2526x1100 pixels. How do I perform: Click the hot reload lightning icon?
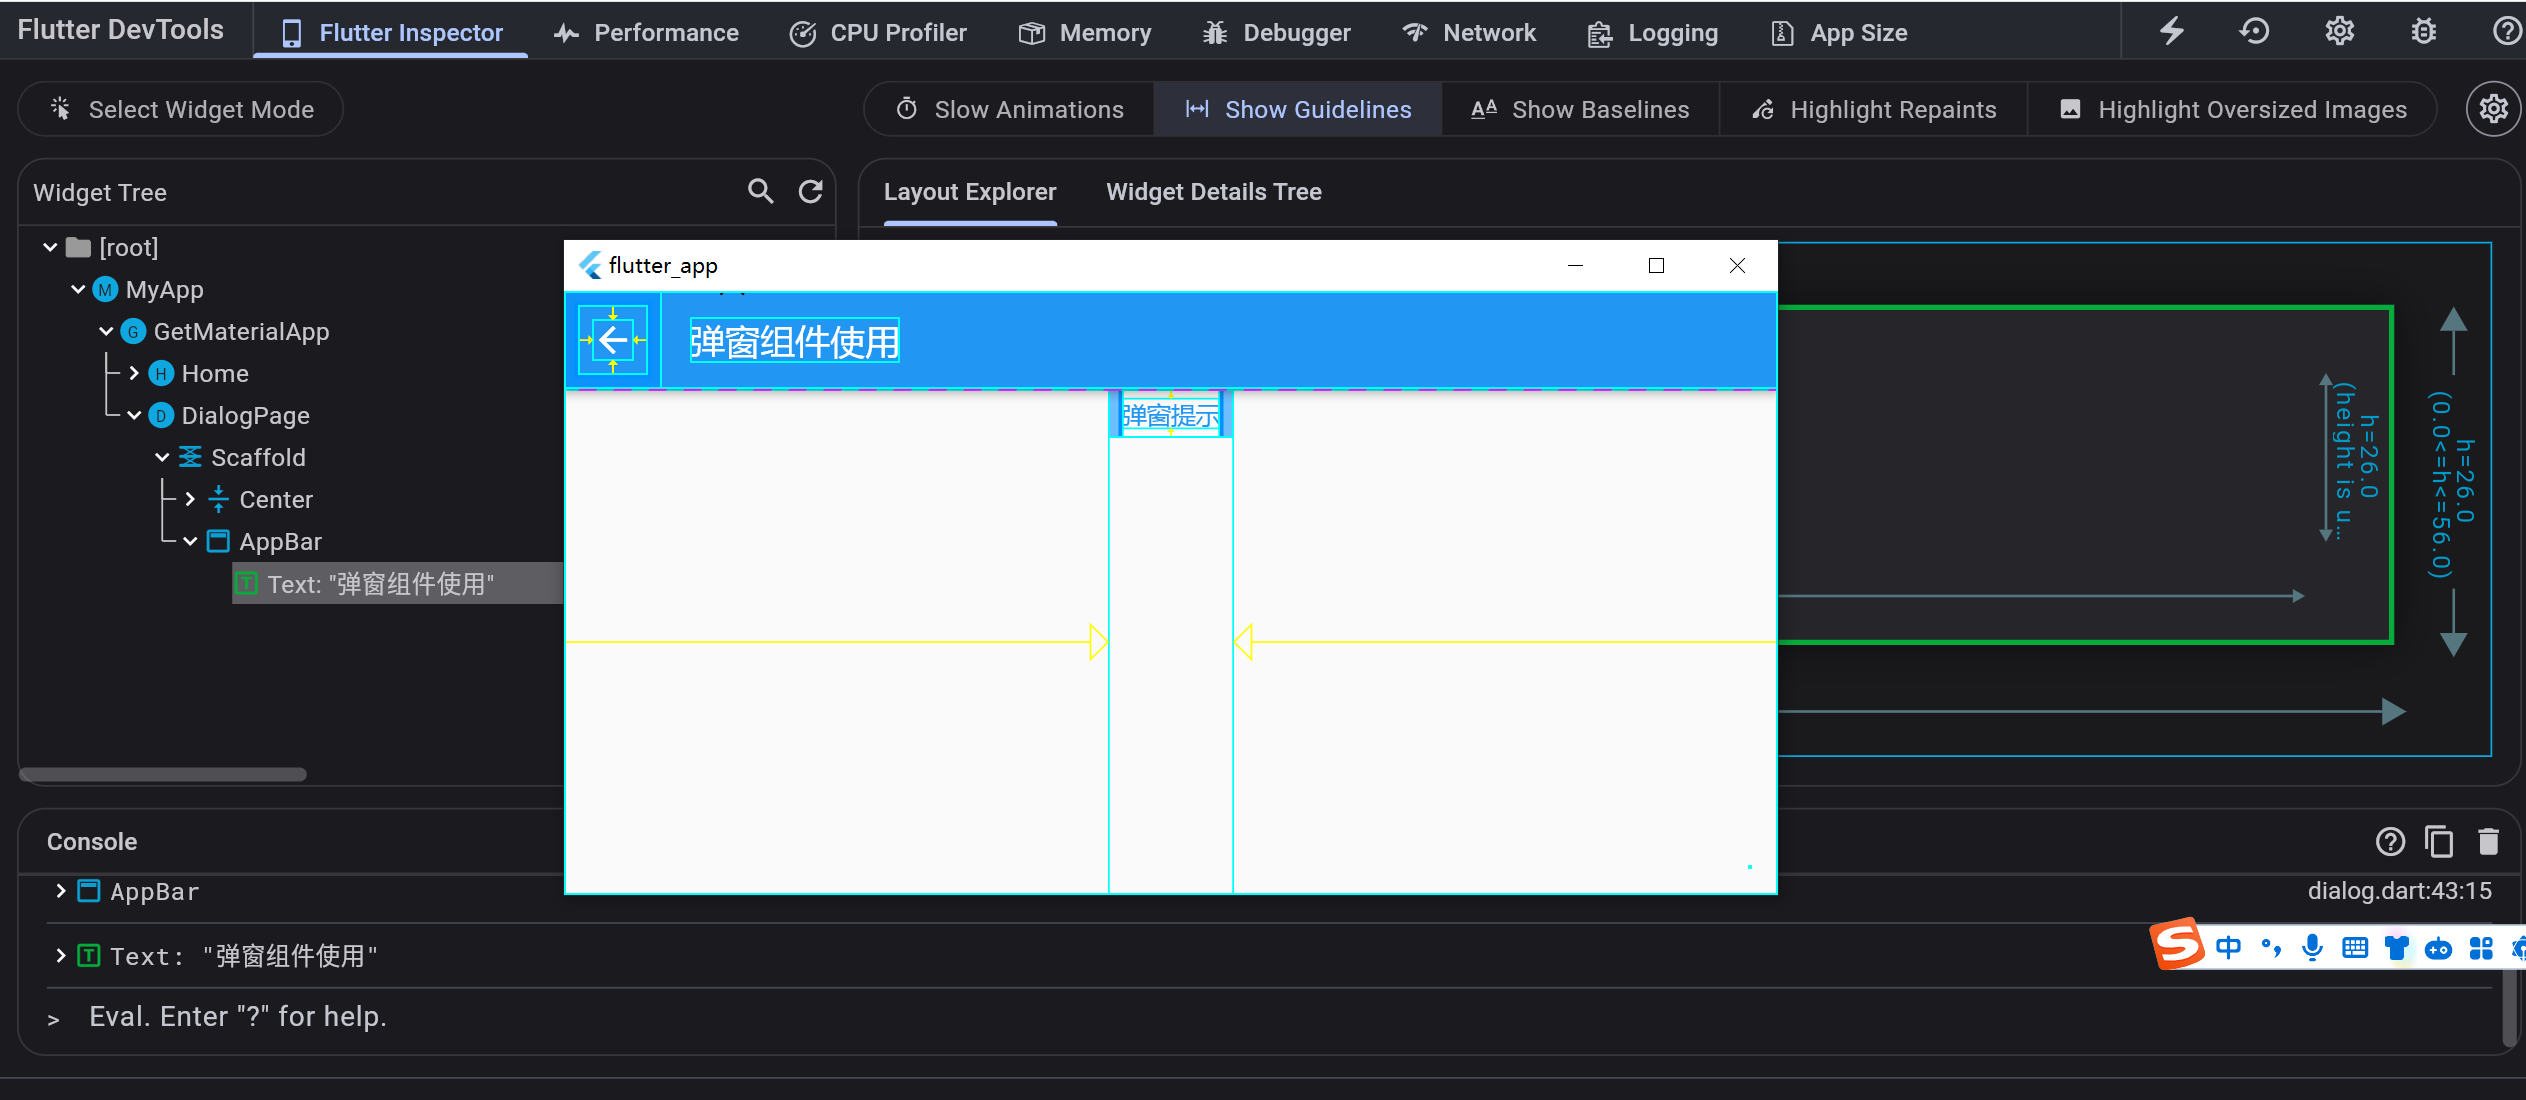(x=2171, y=32)
